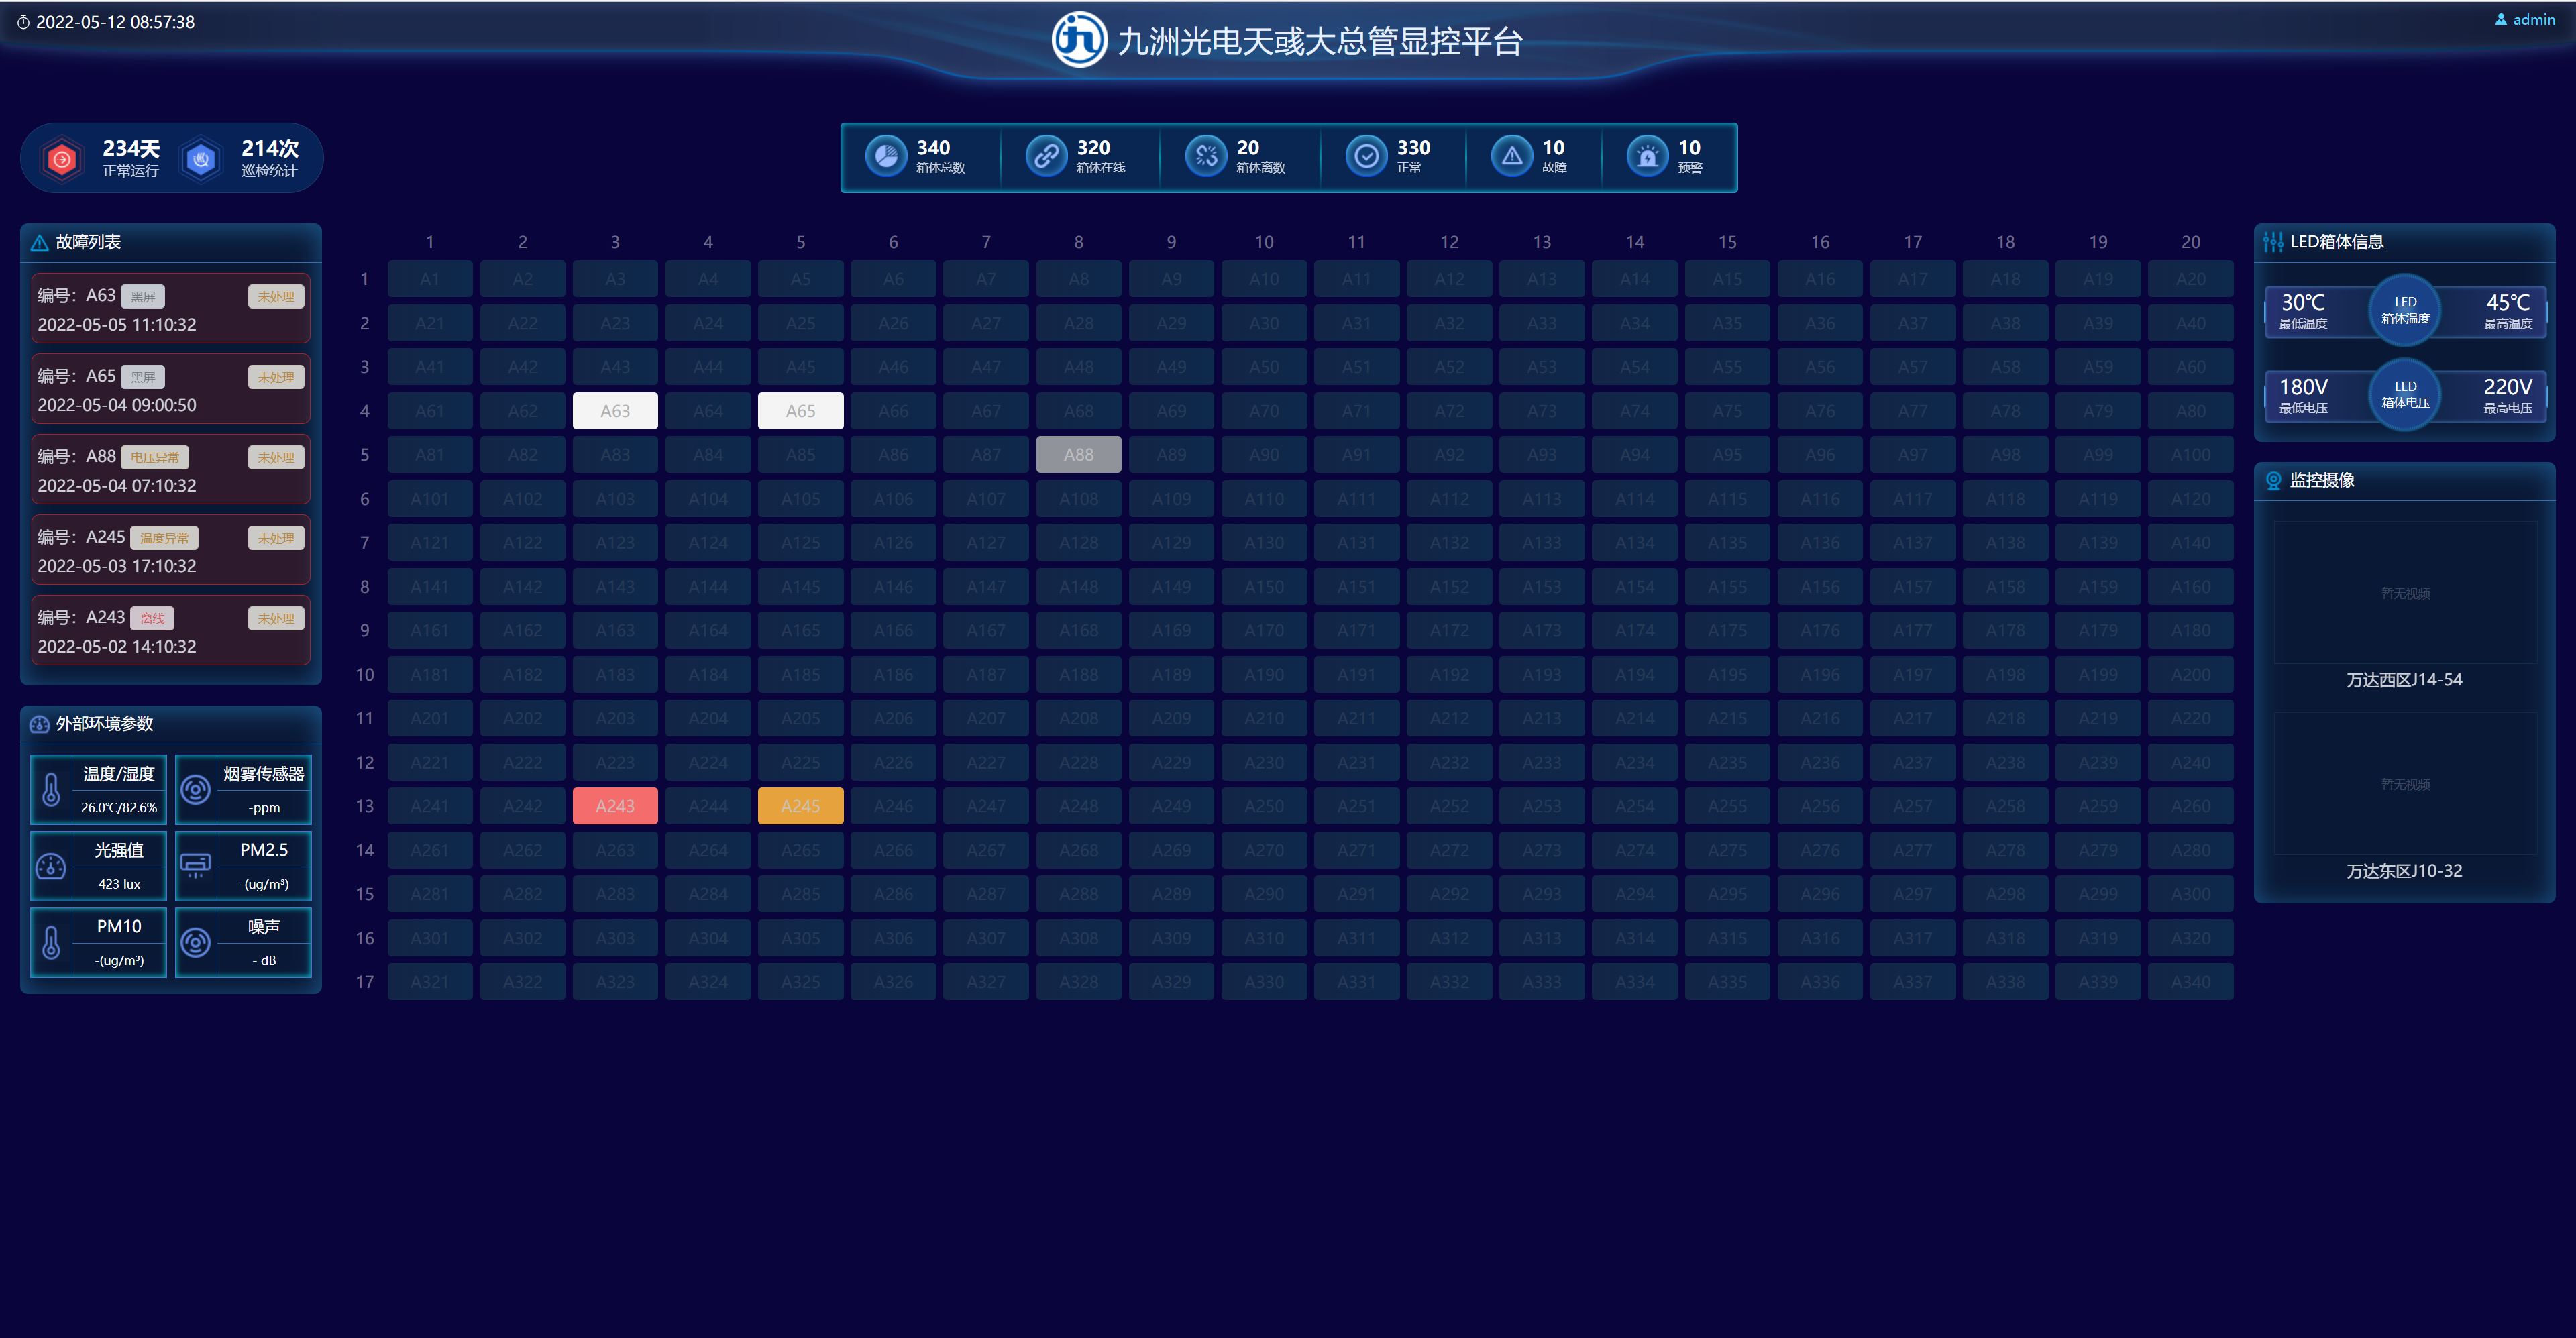Click the LED箱体信息 sliders icon
The height and width of the screenshot is (1338, 2576).
point(2273,242)
